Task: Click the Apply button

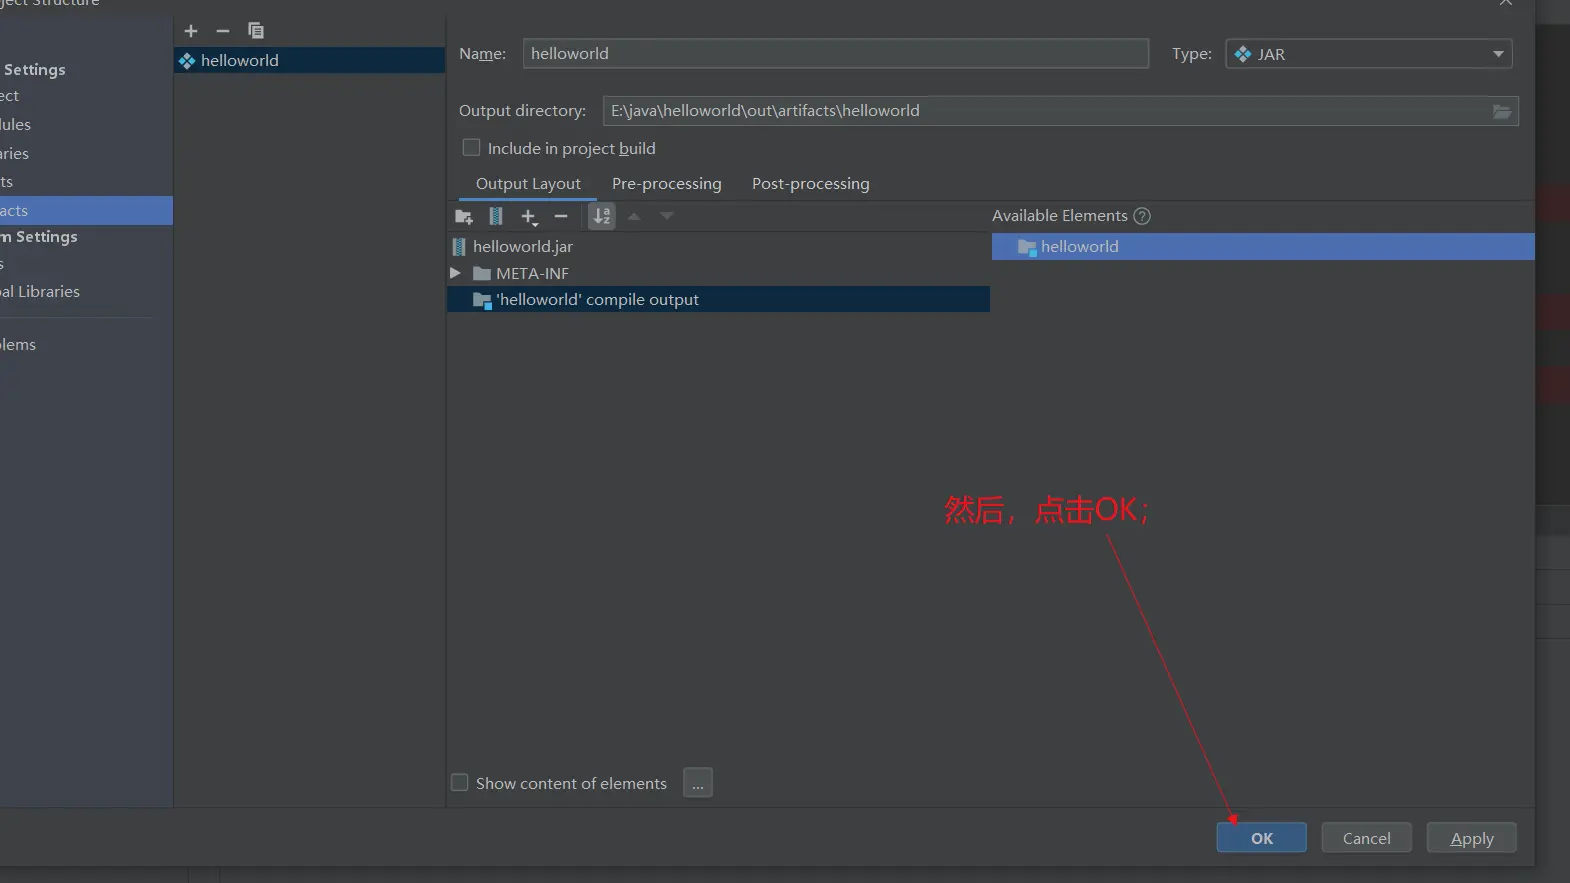Action: 1471,838
